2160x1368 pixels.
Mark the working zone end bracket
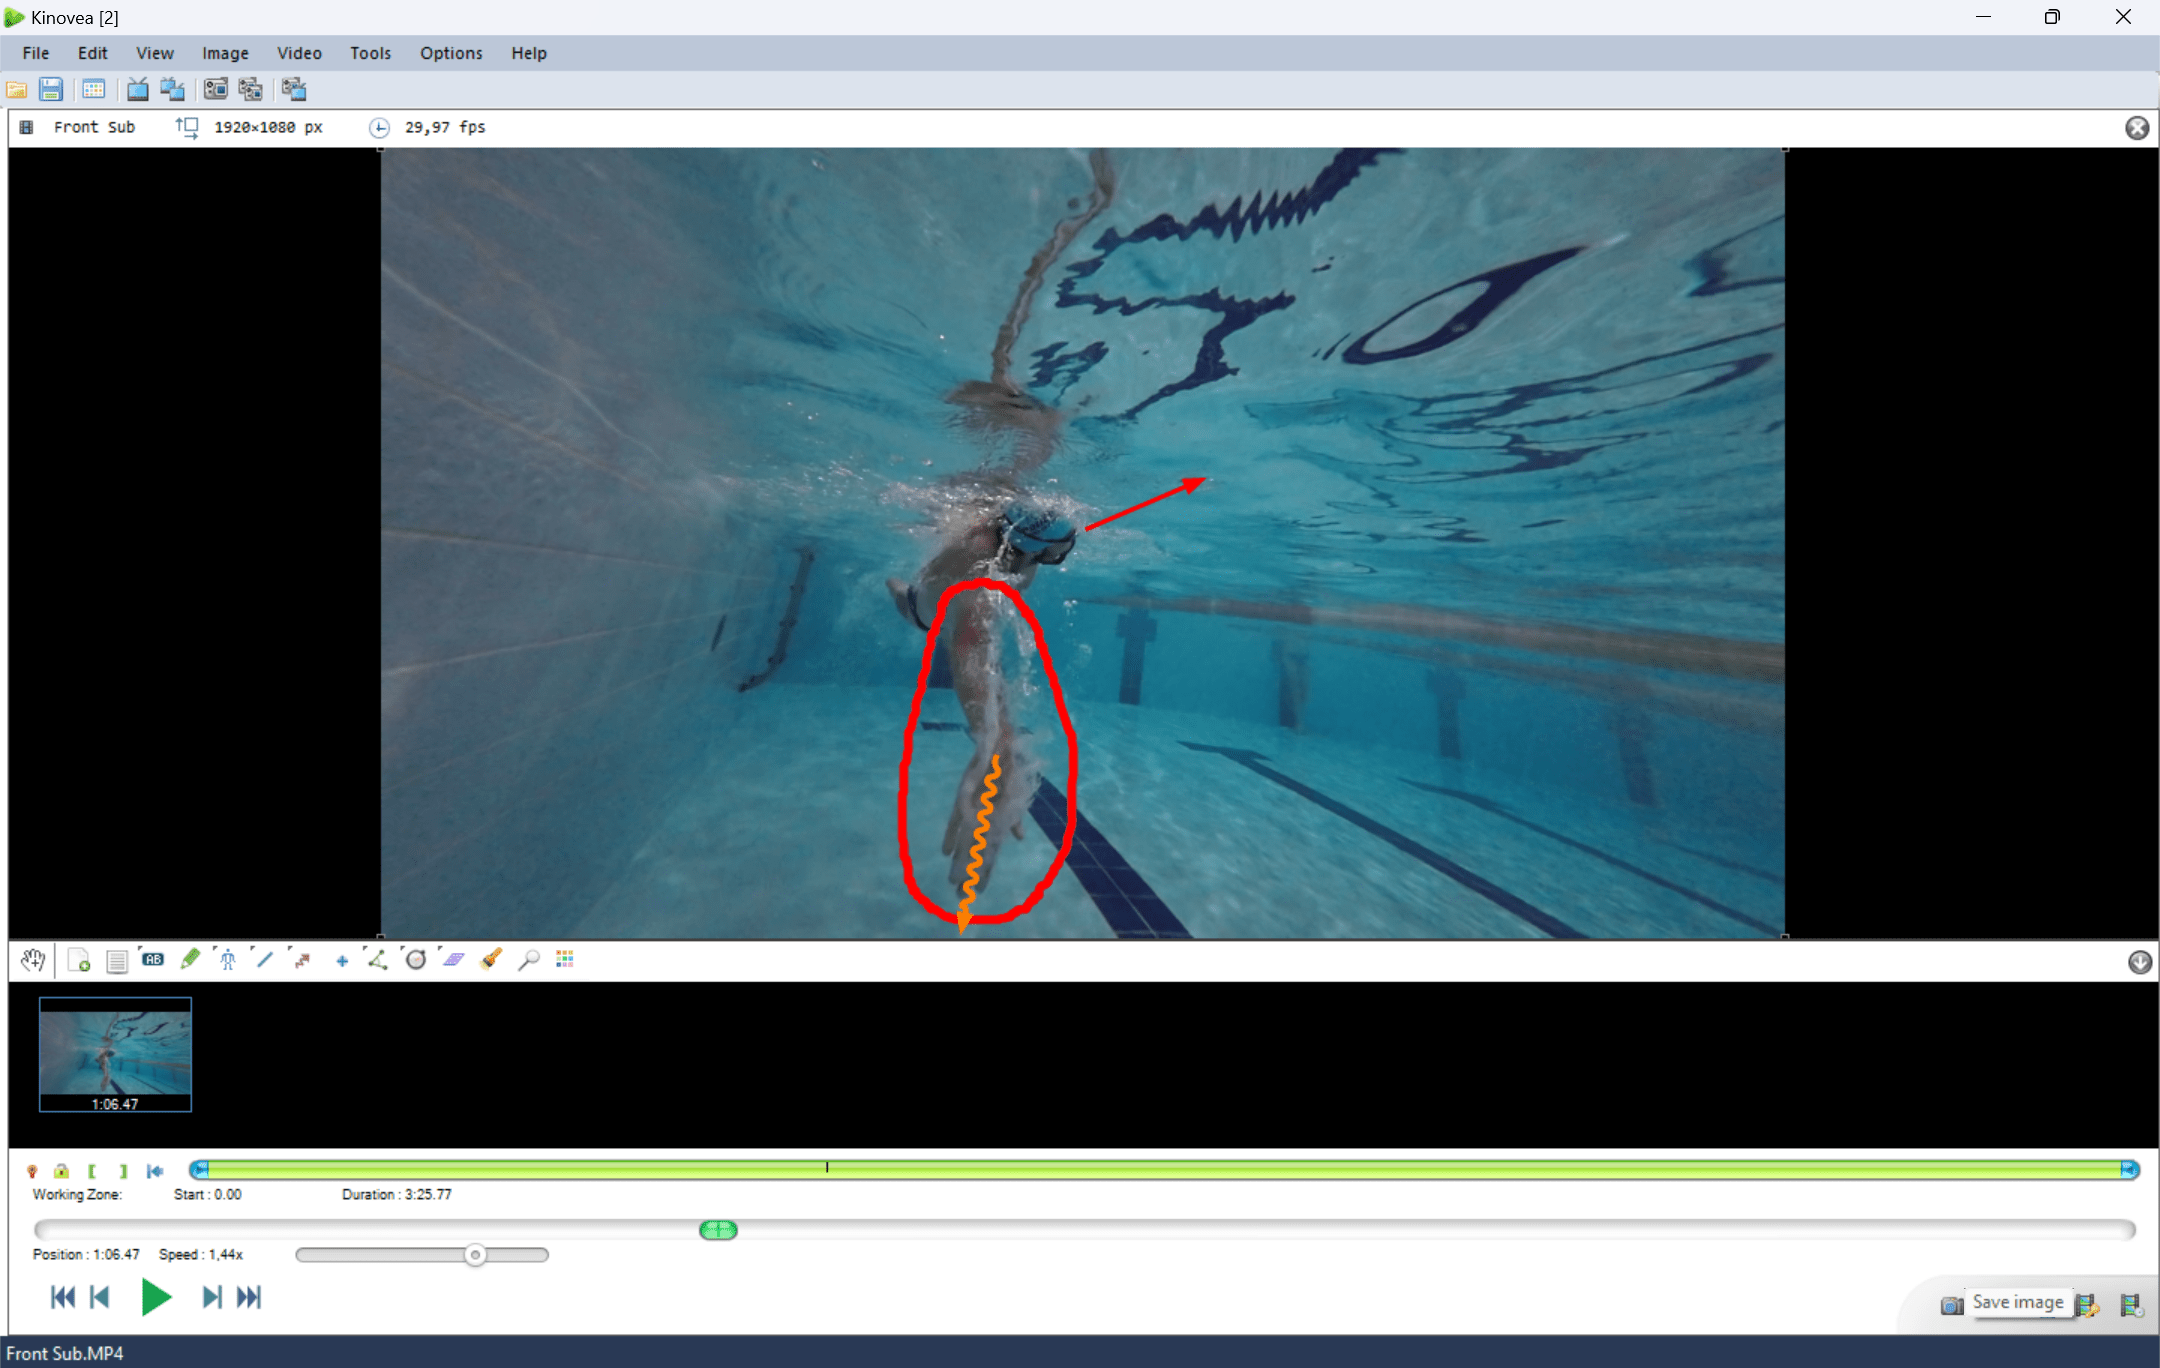pos(123,1171)
